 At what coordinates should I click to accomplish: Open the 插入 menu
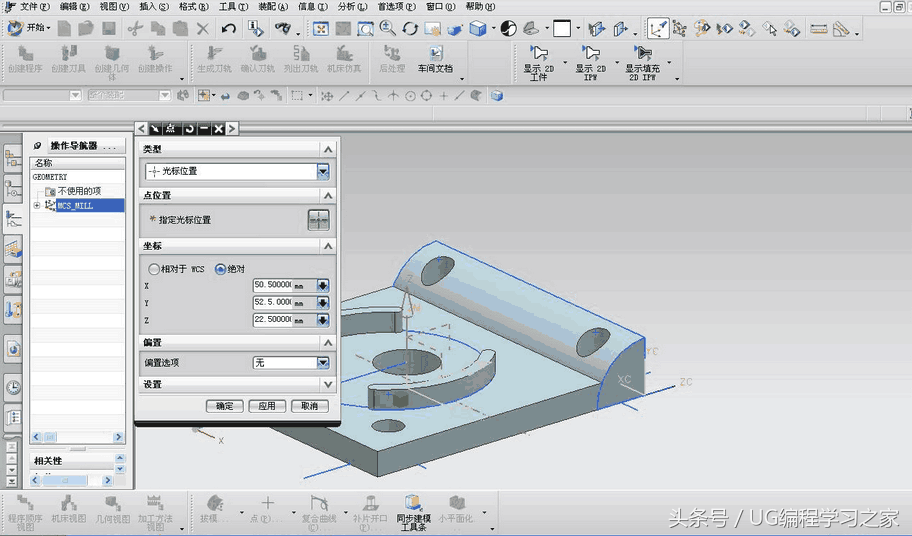pos(154,6)
